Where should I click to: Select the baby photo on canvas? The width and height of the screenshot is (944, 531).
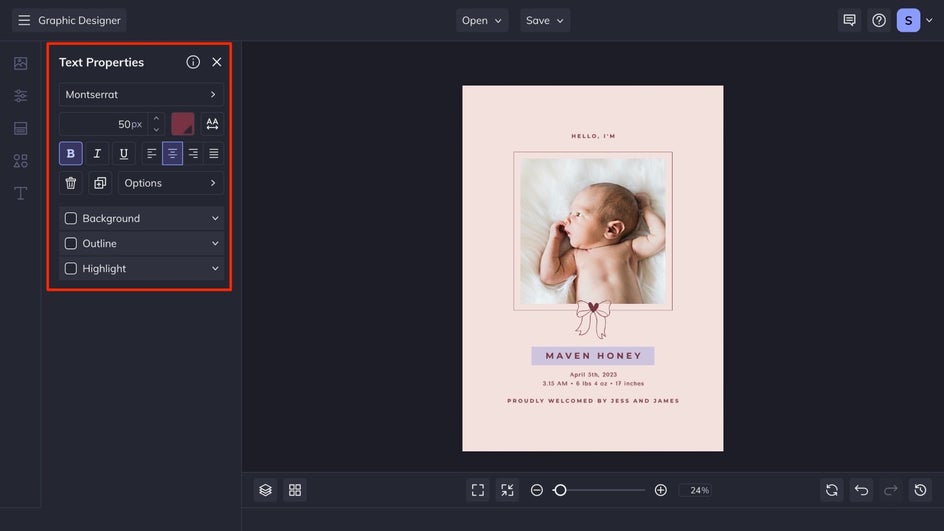593,231
